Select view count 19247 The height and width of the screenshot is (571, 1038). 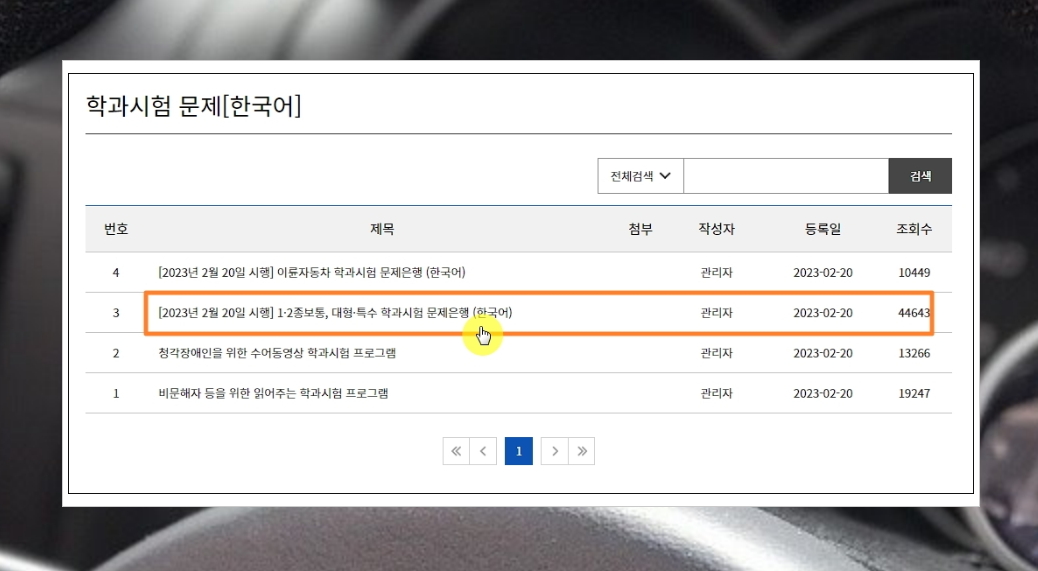click(x=914, y=394)
